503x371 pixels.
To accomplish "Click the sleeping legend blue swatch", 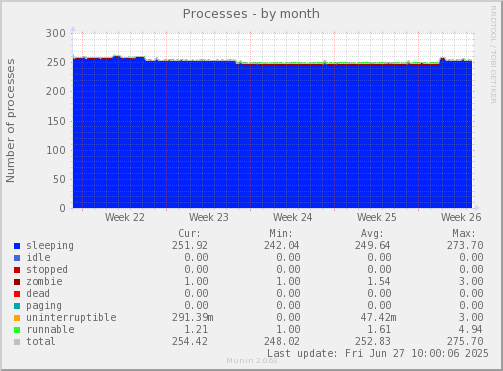I will pos(17,246).
